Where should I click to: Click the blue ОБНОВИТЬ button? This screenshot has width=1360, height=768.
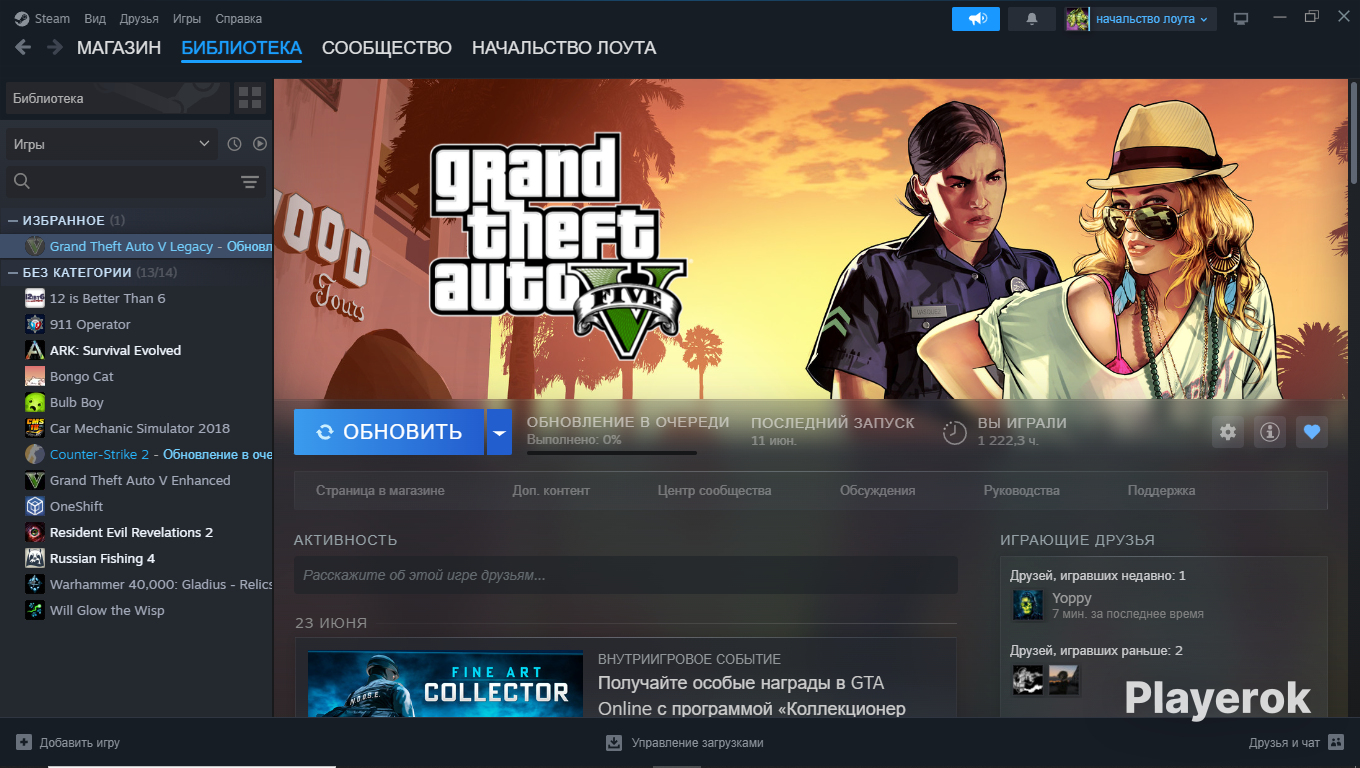click(389, 432)
